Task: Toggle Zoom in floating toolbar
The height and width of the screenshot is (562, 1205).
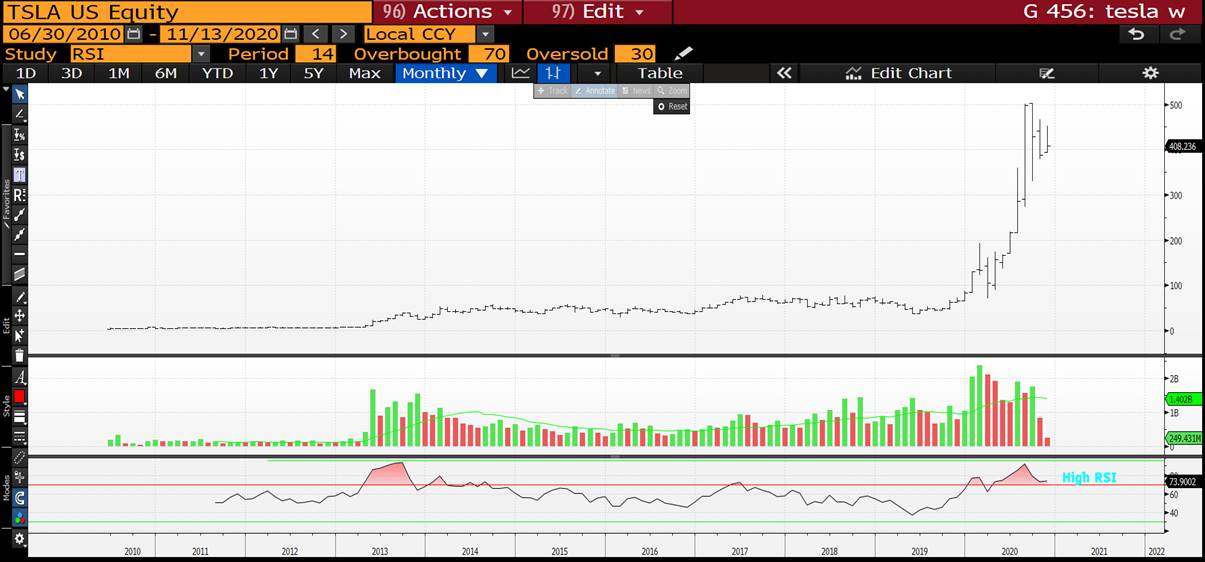Action: 672,91
